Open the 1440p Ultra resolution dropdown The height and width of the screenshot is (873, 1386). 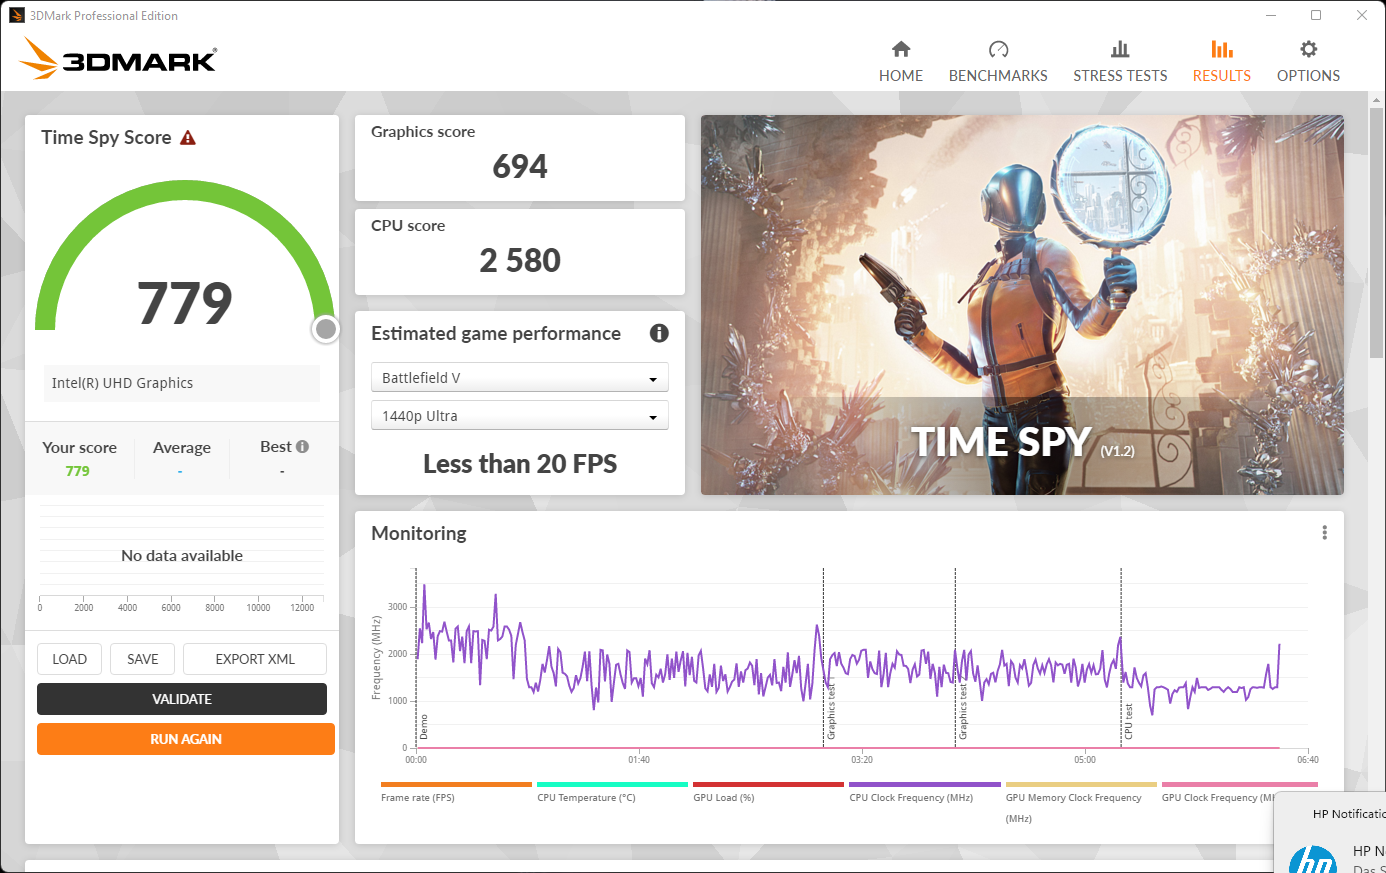(519, 416)
